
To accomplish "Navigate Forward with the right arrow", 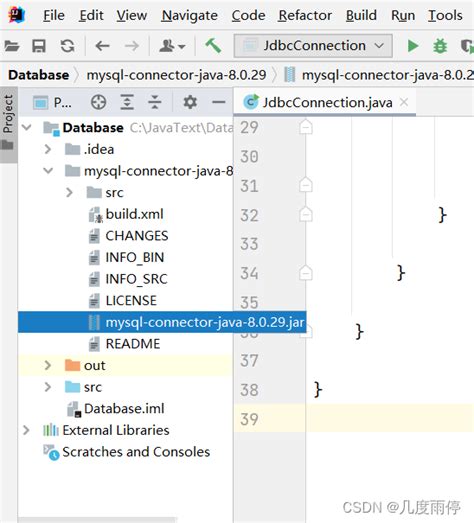I will (132, 46).
